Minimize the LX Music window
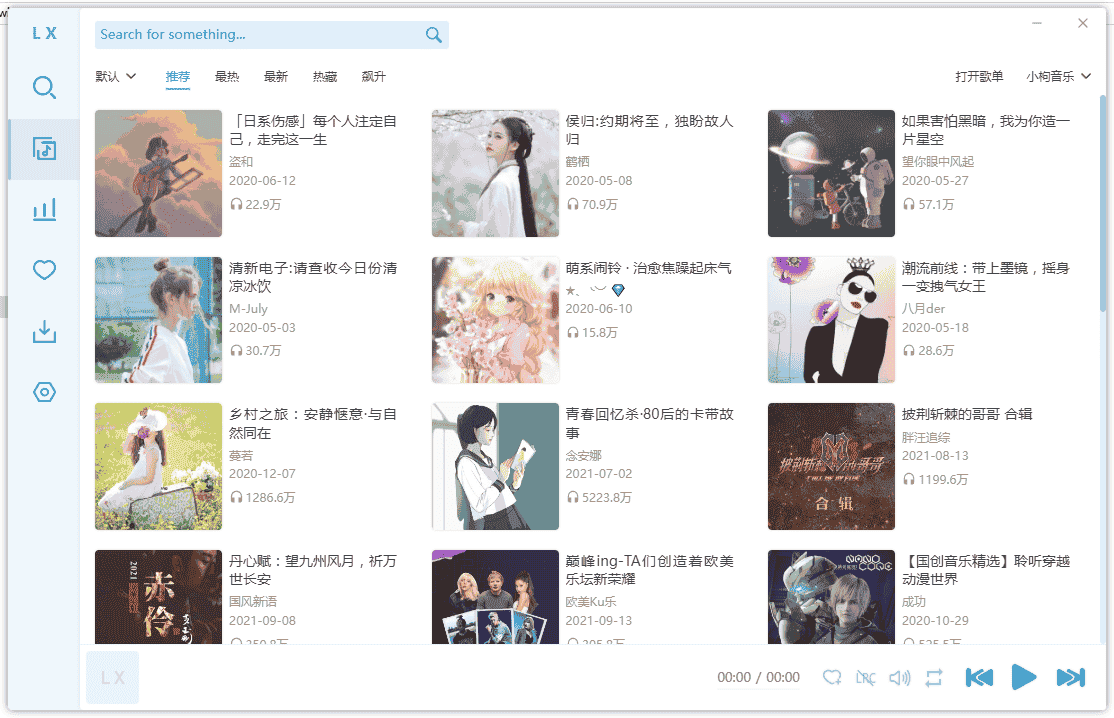Image resolution: width=1114 pixels, height=718 pixels. (1037, 23)
